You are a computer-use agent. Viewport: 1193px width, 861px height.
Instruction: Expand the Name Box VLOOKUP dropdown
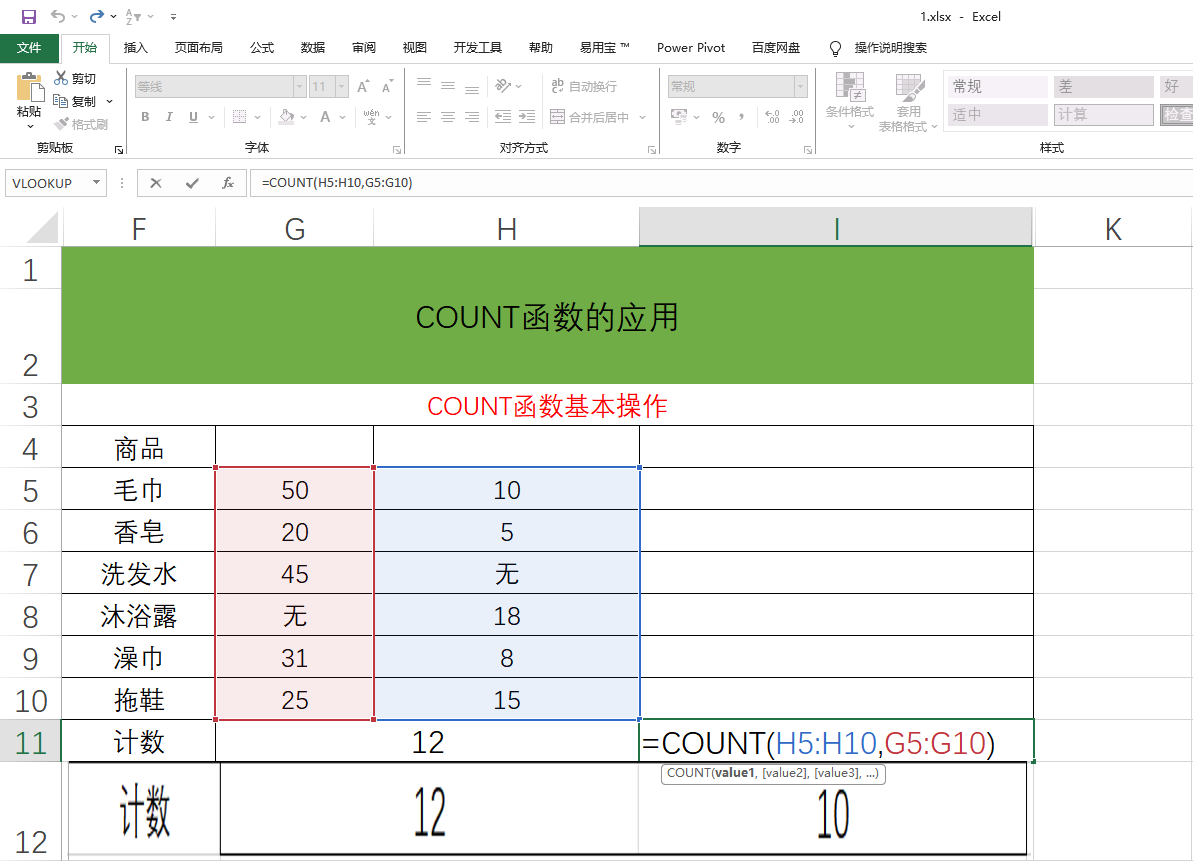point(97,183)
